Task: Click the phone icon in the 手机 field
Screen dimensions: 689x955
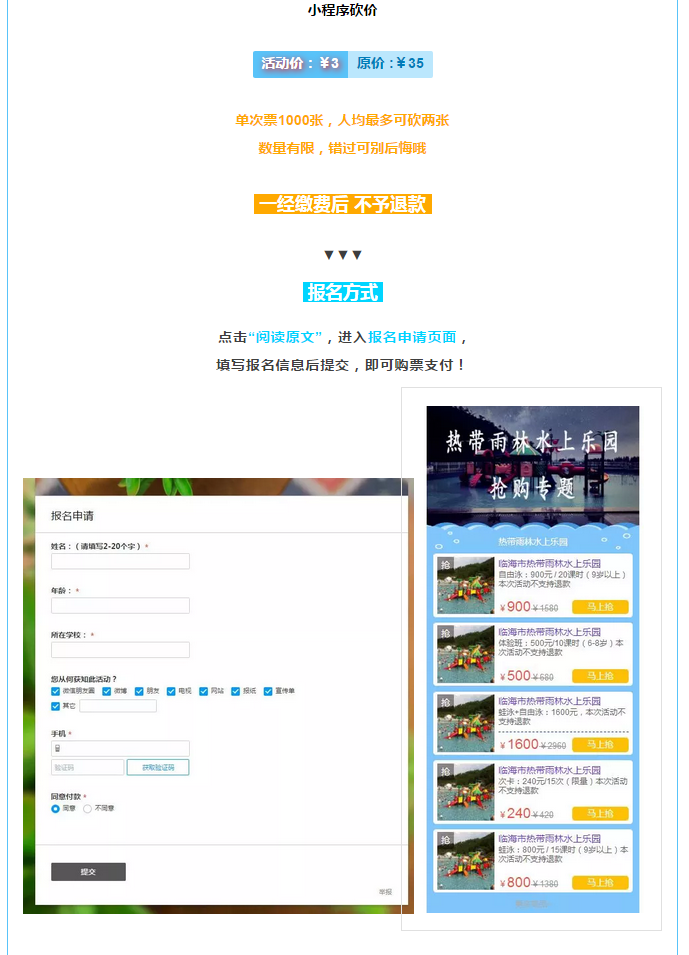Action: coord(58,748)
